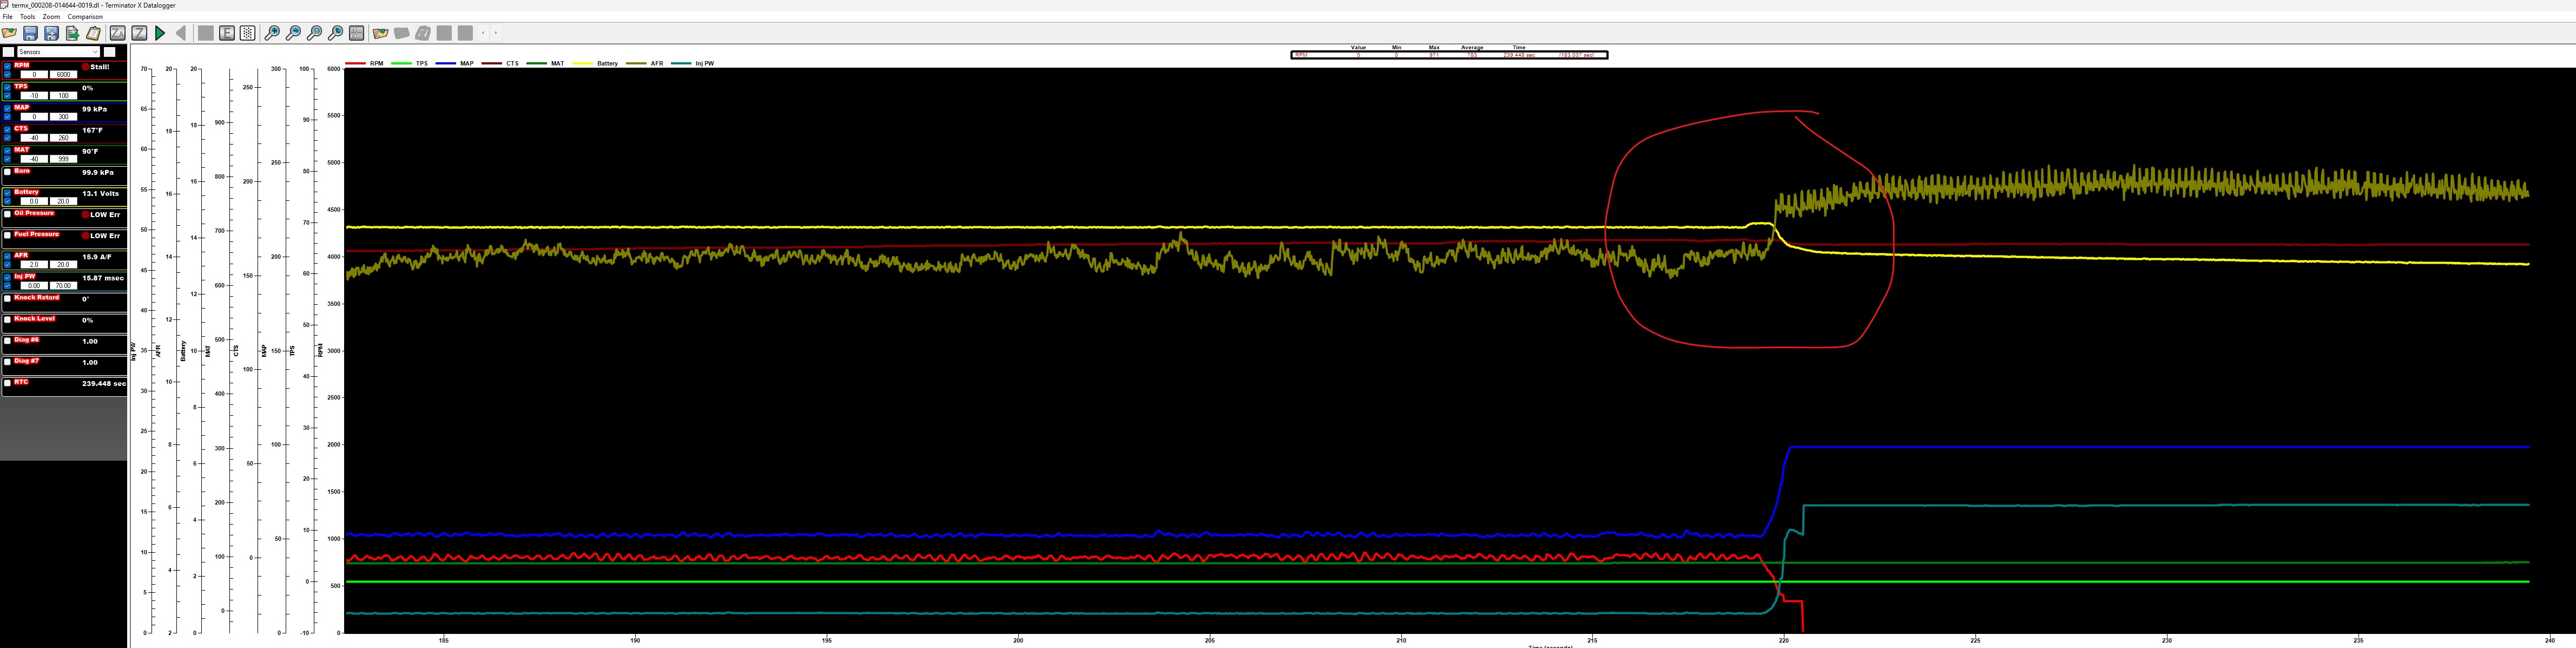Click the Save As floppy-plus icon
Viewport: 2576px width, 648px height.
coord(51,33)
